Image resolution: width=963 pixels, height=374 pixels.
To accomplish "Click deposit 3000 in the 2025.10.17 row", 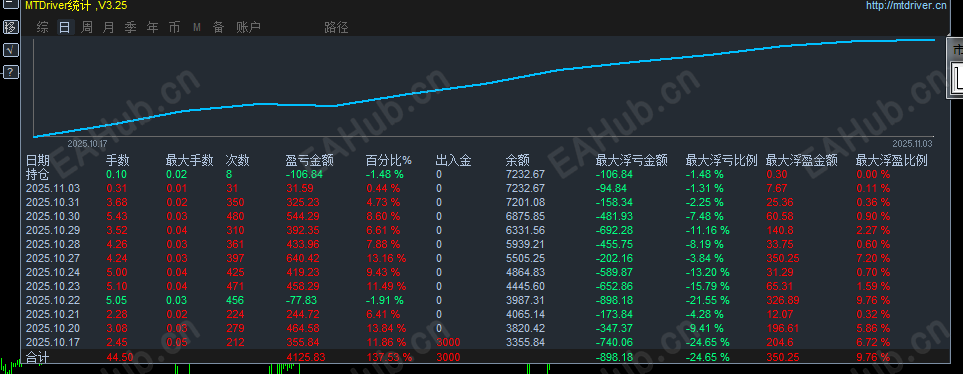I will coord(447,343).
